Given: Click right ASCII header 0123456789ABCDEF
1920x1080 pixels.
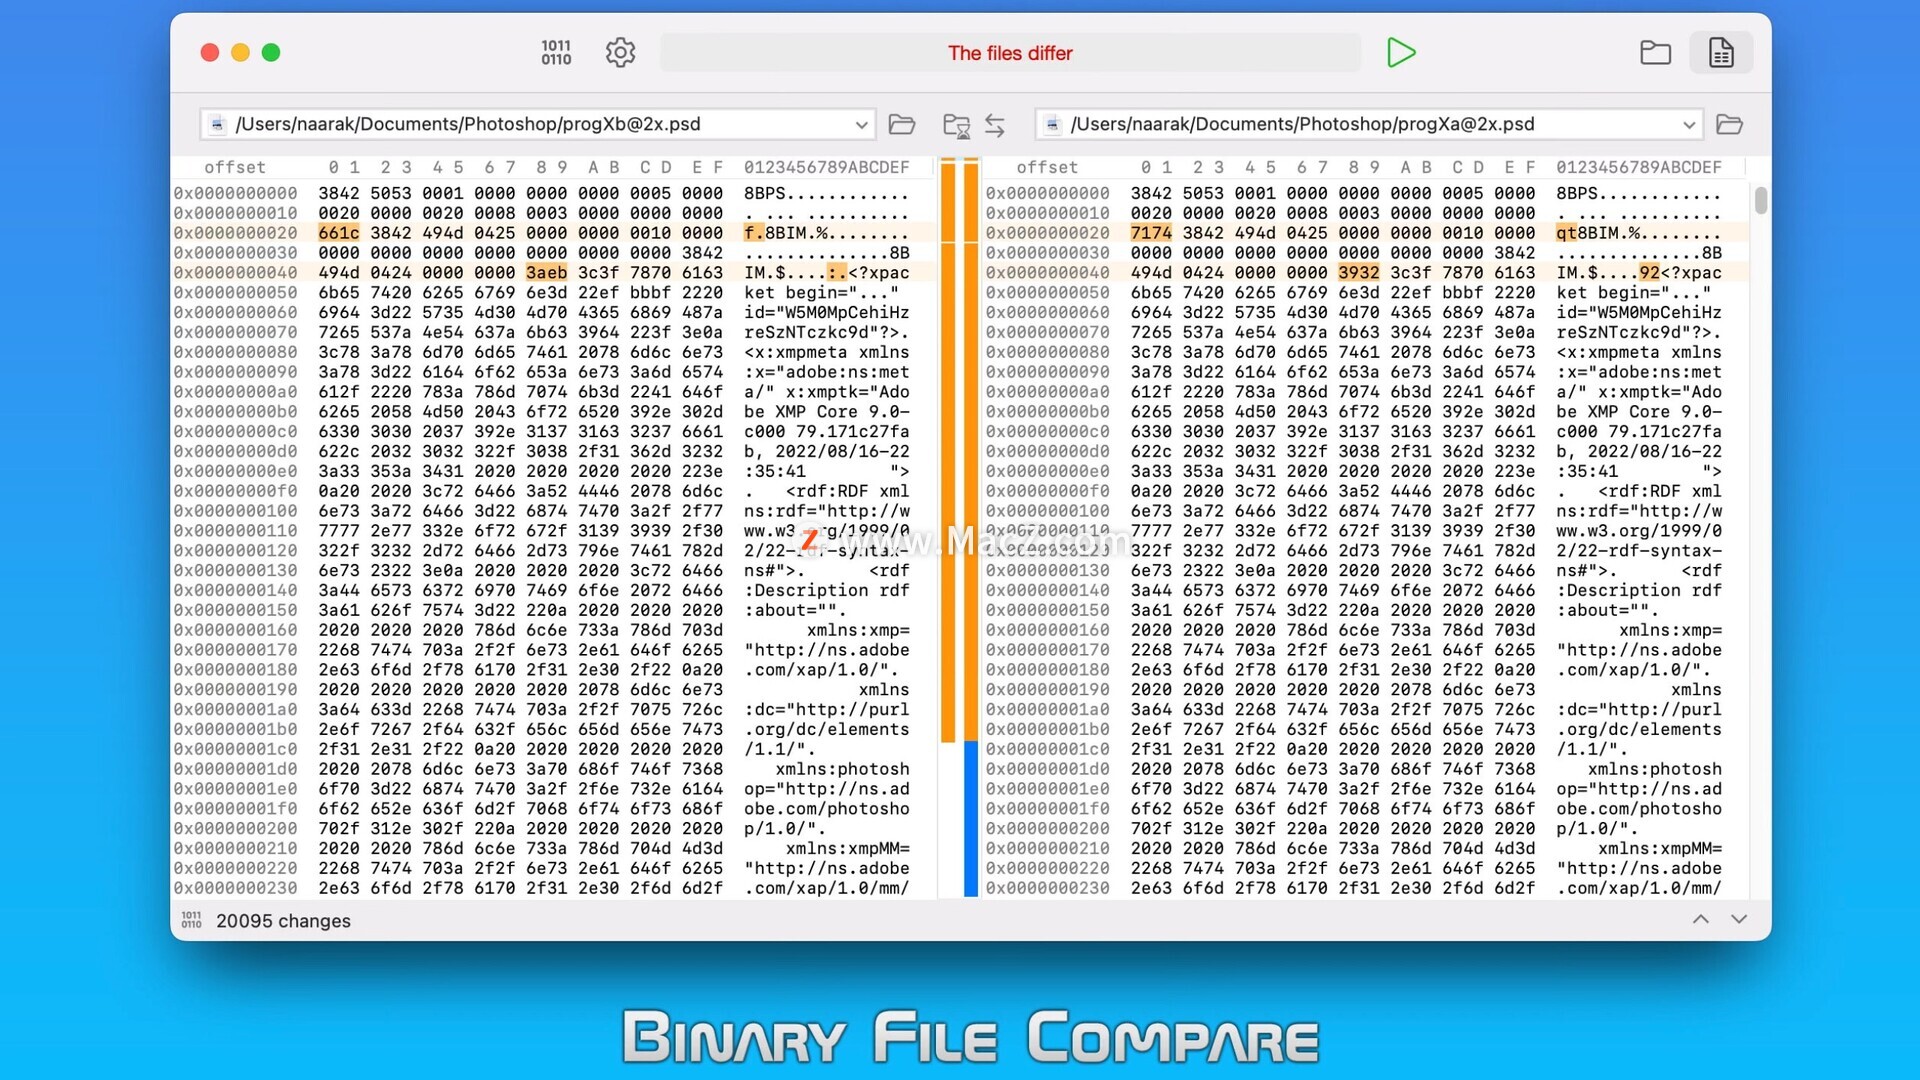Looking at the screenshot, I should point(1639,167).
